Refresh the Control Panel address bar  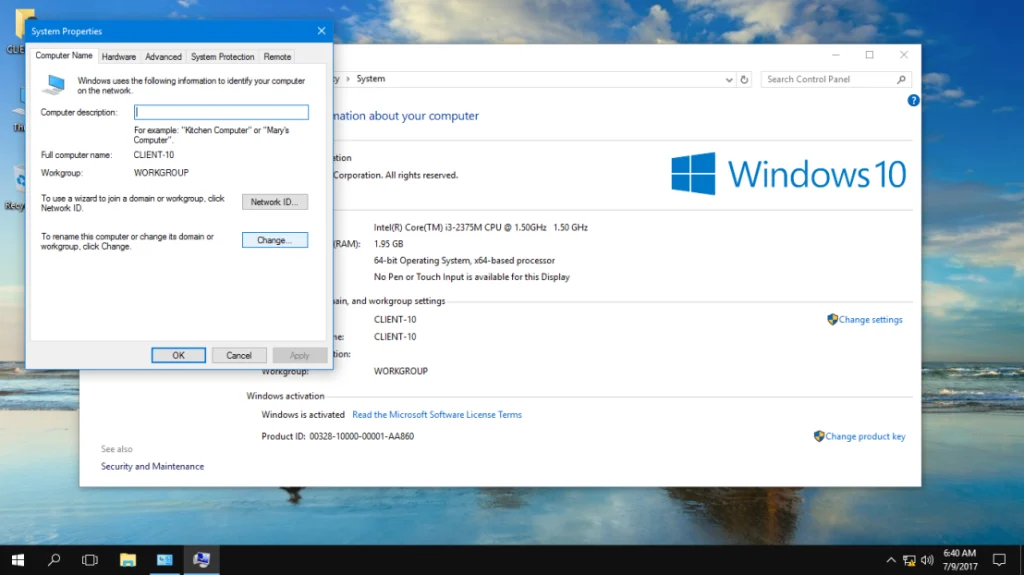coord(744,79)
